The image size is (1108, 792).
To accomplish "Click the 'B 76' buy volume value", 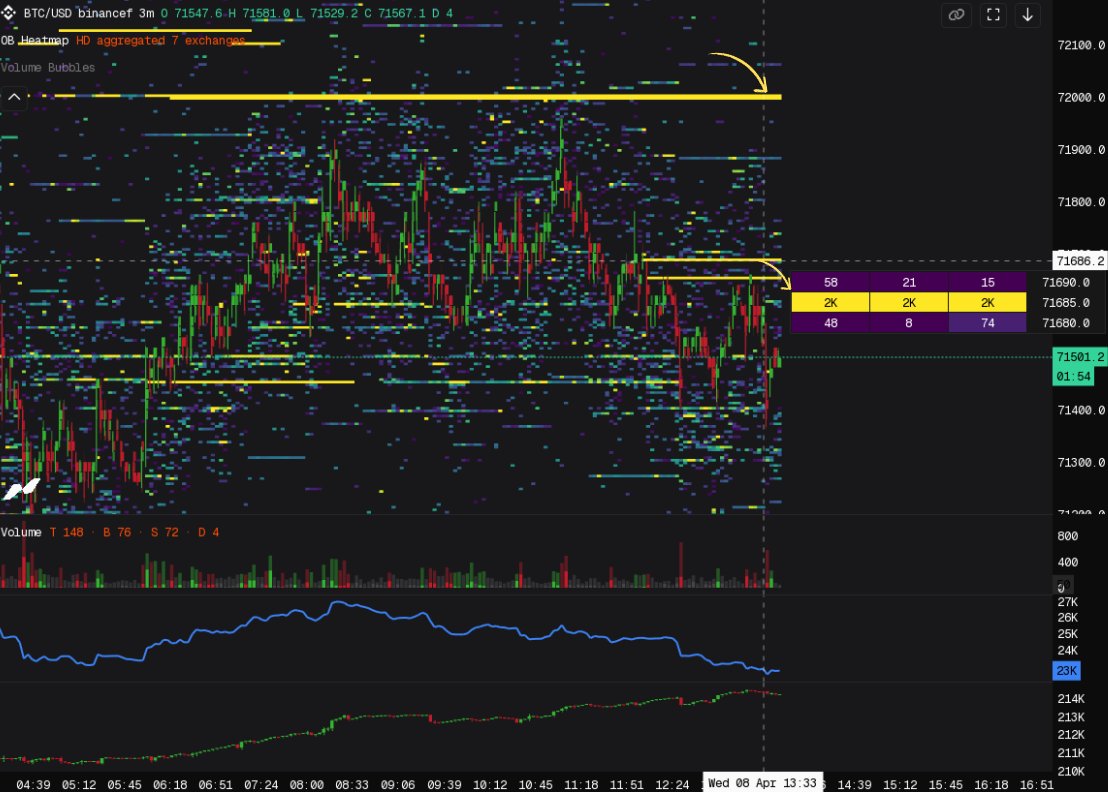I will coord(117,532).
